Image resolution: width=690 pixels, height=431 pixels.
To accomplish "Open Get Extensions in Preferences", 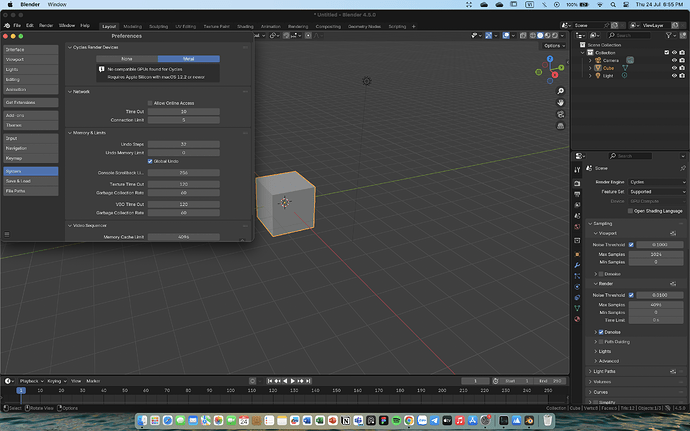I will pos(31,102).
